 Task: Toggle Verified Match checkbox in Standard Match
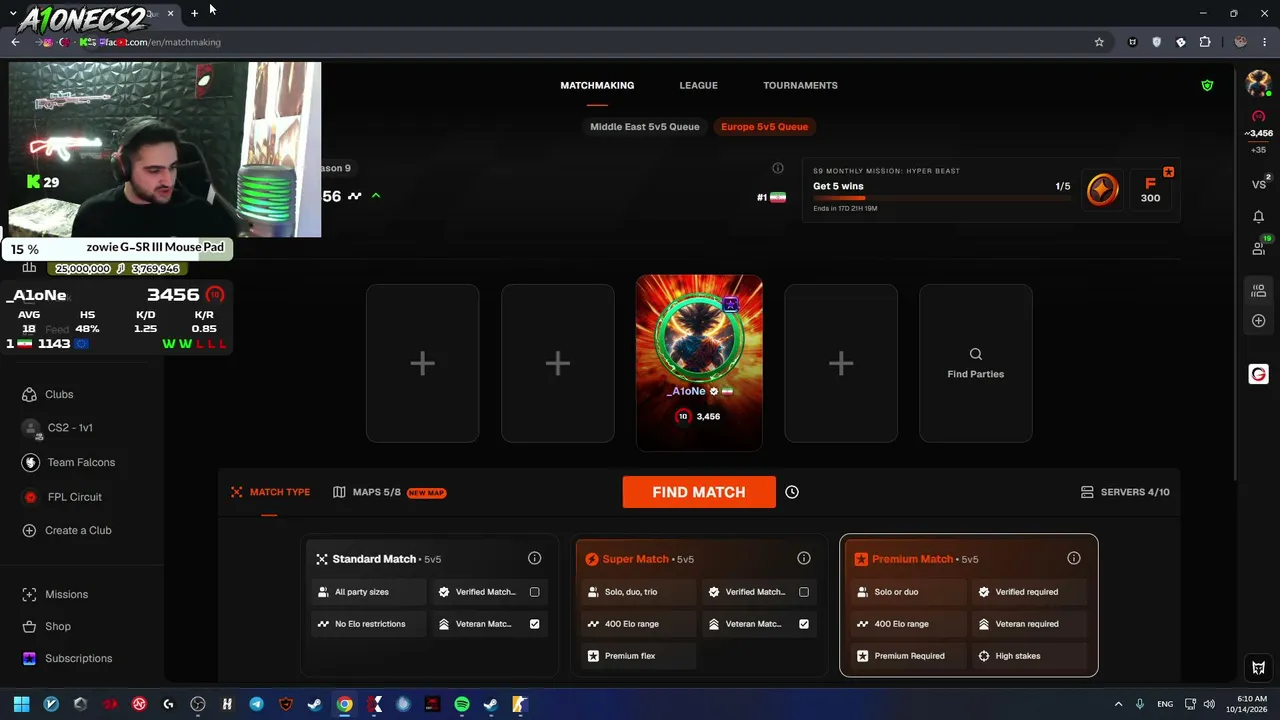click(x=534, y=592)
